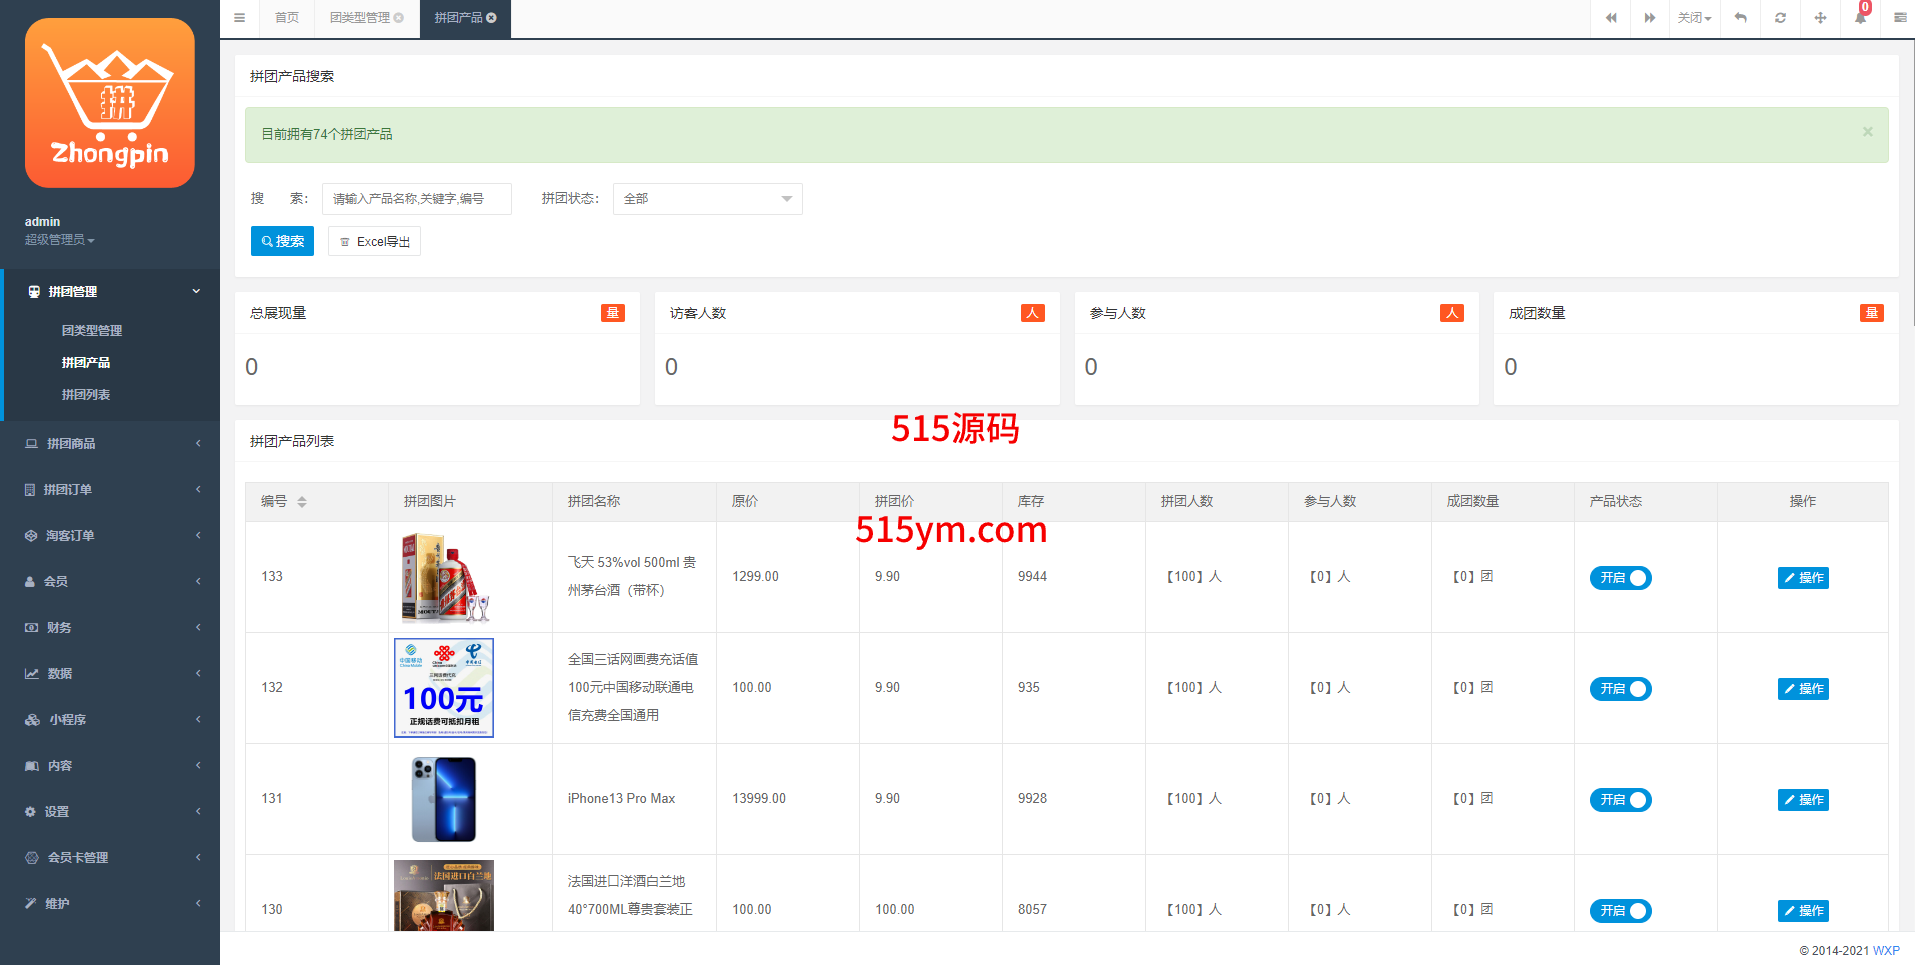Click the notification bell icon
This screenshot has width=1915, height=965.
tap(1860, 18)
